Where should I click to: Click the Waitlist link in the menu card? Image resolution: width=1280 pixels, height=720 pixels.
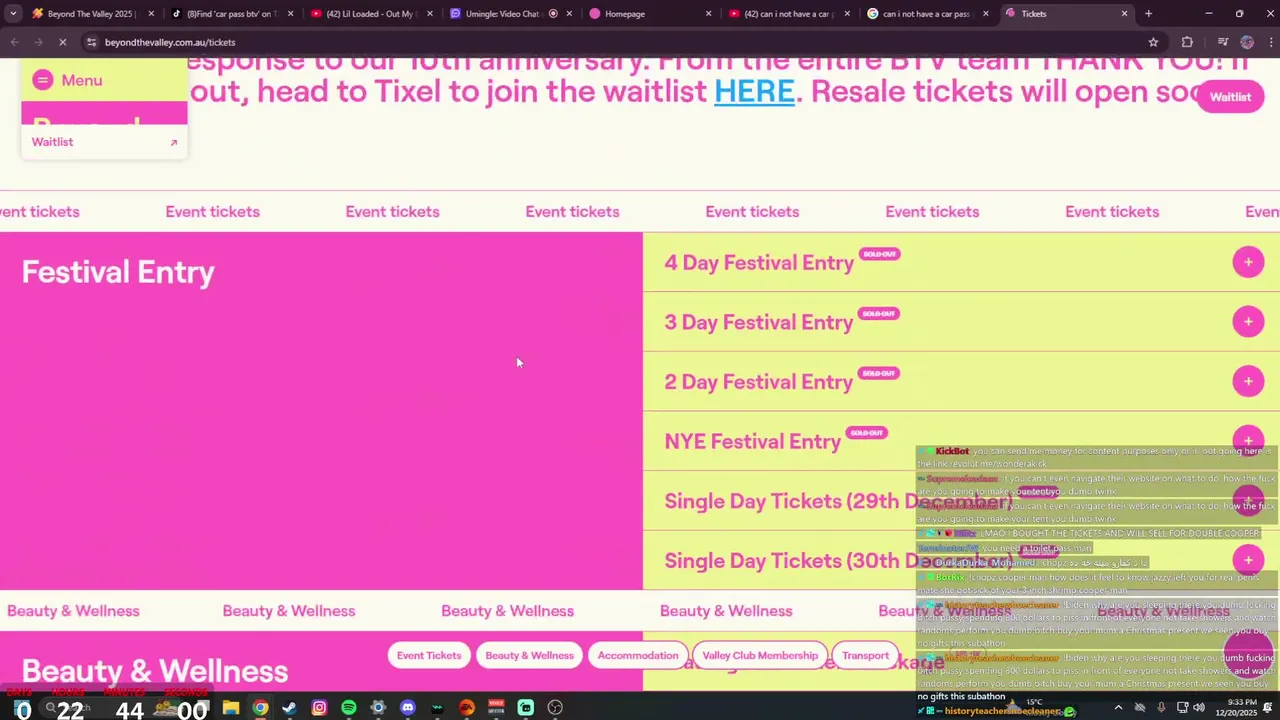[x=104, y=142]
